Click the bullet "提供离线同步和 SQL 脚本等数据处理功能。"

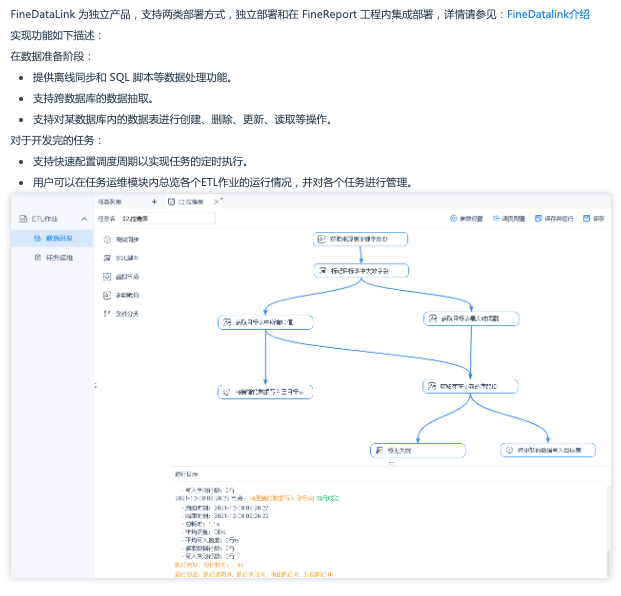132,78
